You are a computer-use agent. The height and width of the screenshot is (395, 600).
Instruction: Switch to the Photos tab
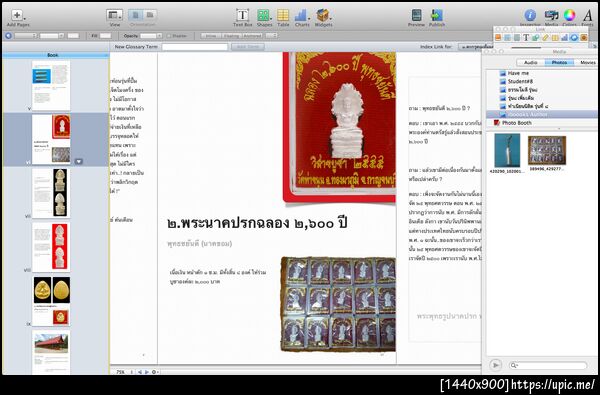coord(559,62)
